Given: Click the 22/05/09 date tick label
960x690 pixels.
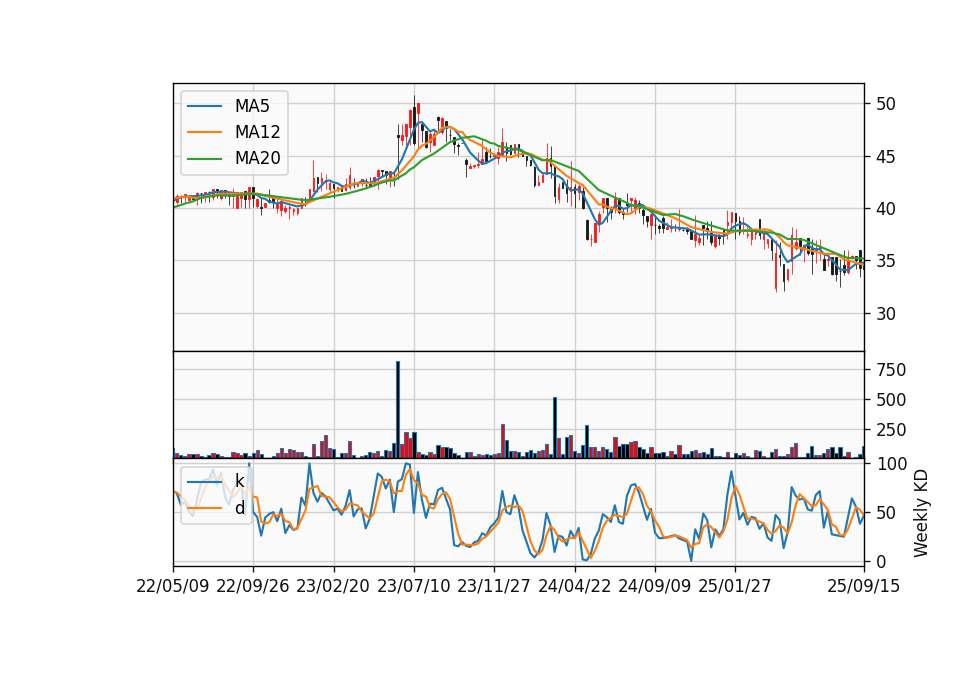Looking at the screenshot, I should [173, 586].
